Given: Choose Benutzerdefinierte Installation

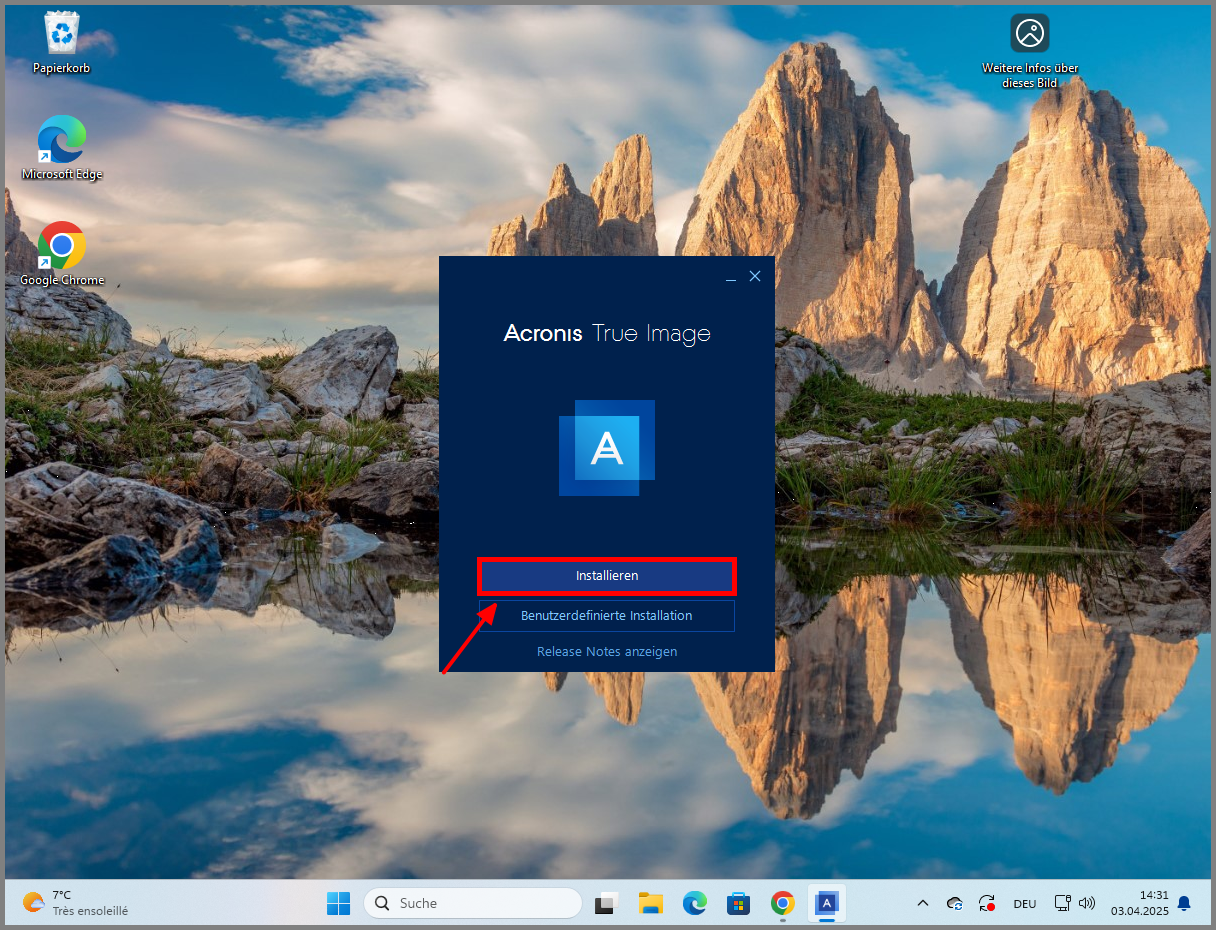Looking at the screenshot, I should (606, 615).
